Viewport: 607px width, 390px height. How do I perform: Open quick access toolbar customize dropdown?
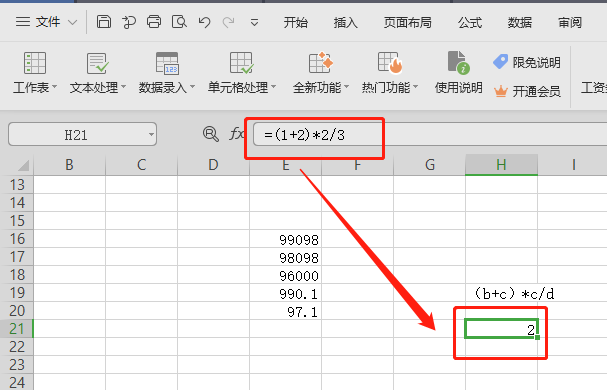[254, 23]
